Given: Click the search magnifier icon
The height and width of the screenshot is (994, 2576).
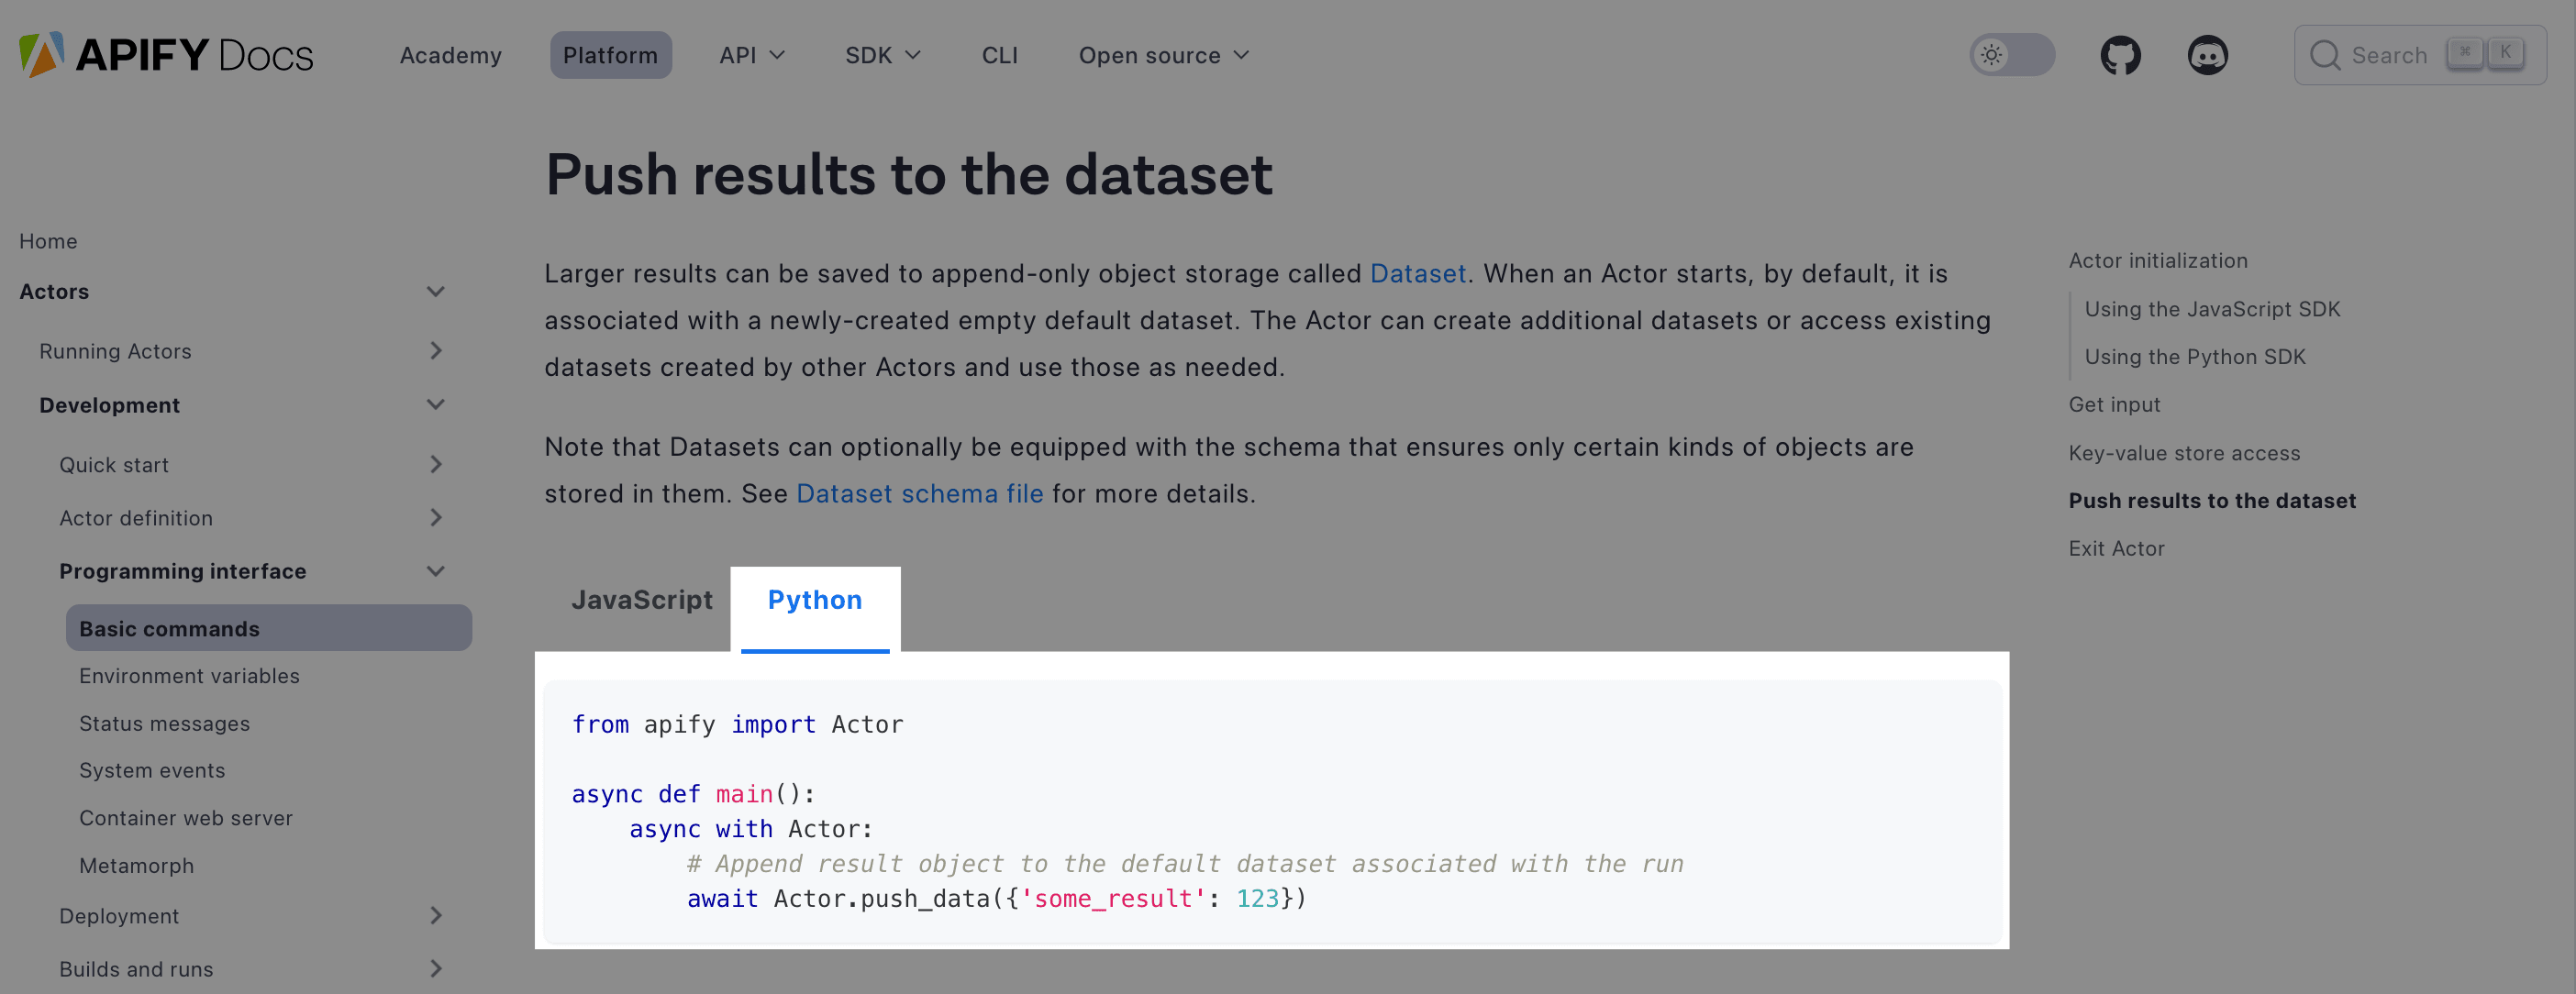Looking at the screenshot, I should click(x=2324, y=55).
